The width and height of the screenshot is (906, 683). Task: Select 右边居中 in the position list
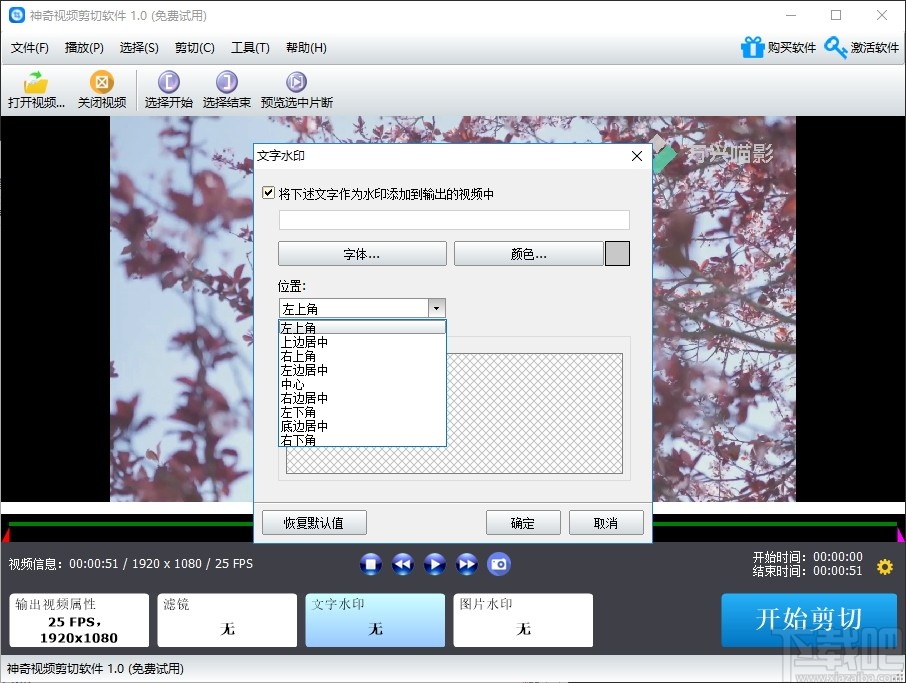tap(362, 398)
